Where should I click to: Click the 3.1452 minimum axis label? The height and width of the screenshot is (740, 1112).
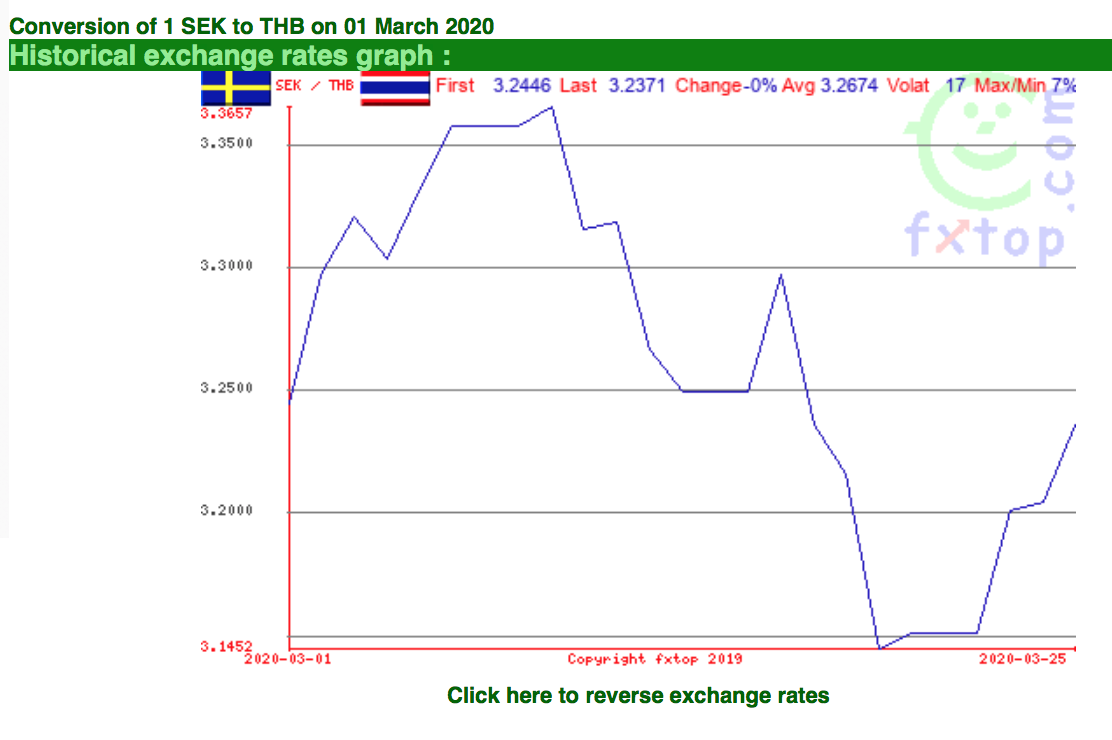[x=226, y=646]
